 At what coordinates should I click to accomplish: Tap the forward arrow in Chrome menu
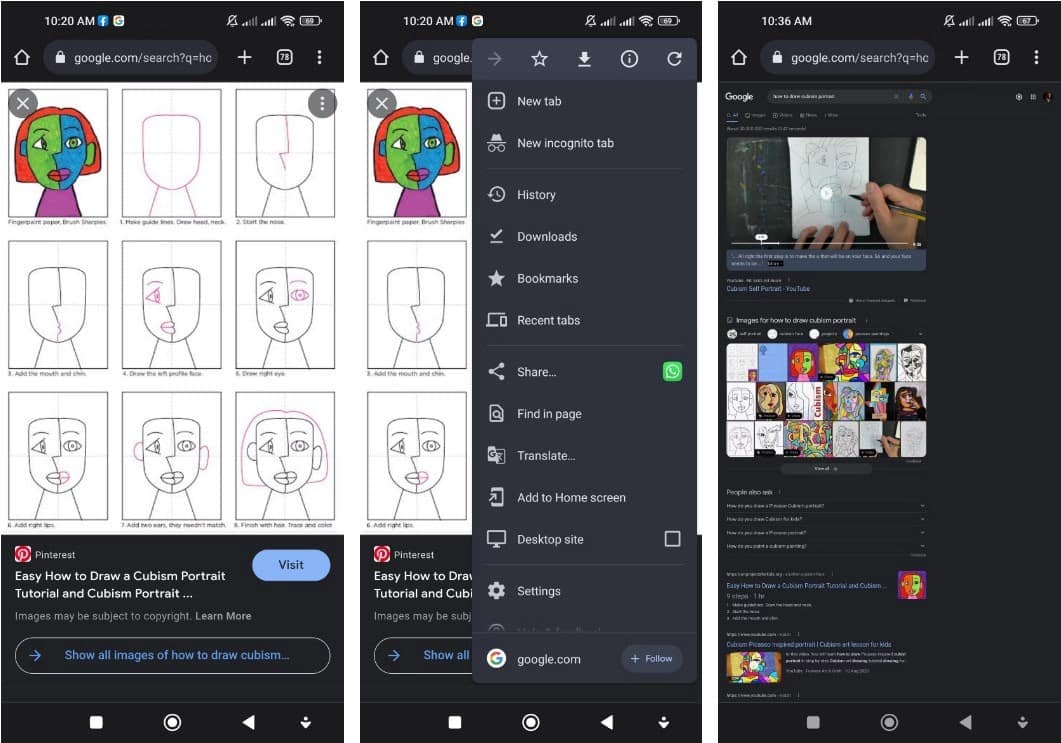pyautogui.click(x=495, y=59)
